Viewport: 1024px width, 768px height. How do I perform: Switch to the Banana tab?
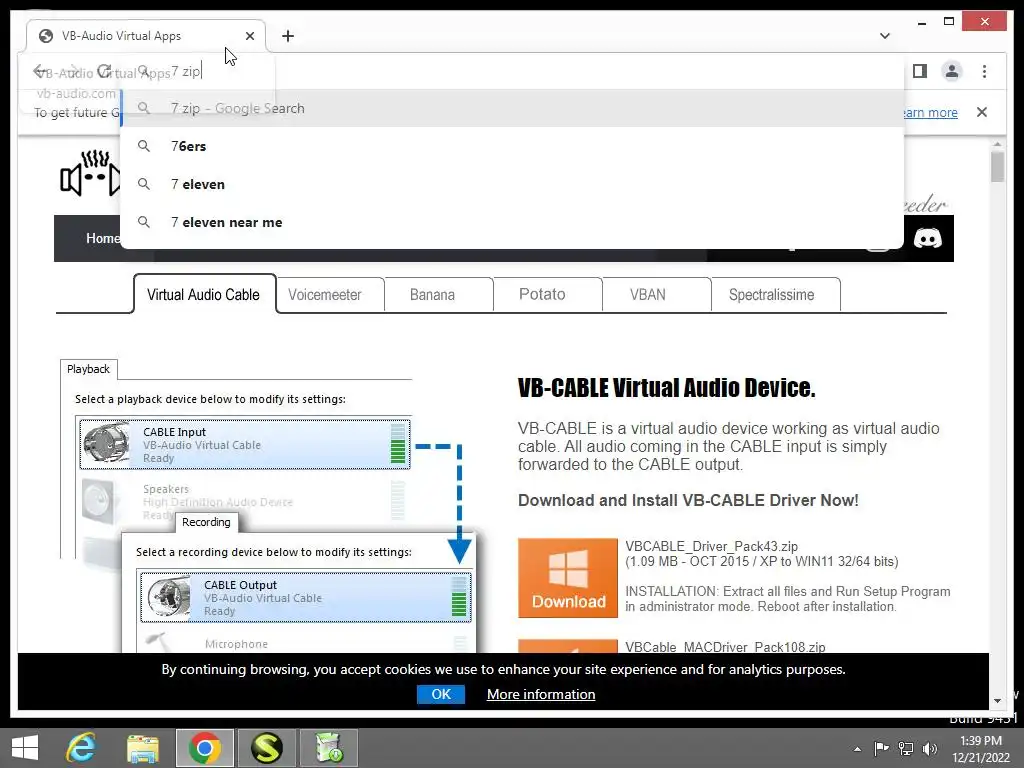[432, 295]
